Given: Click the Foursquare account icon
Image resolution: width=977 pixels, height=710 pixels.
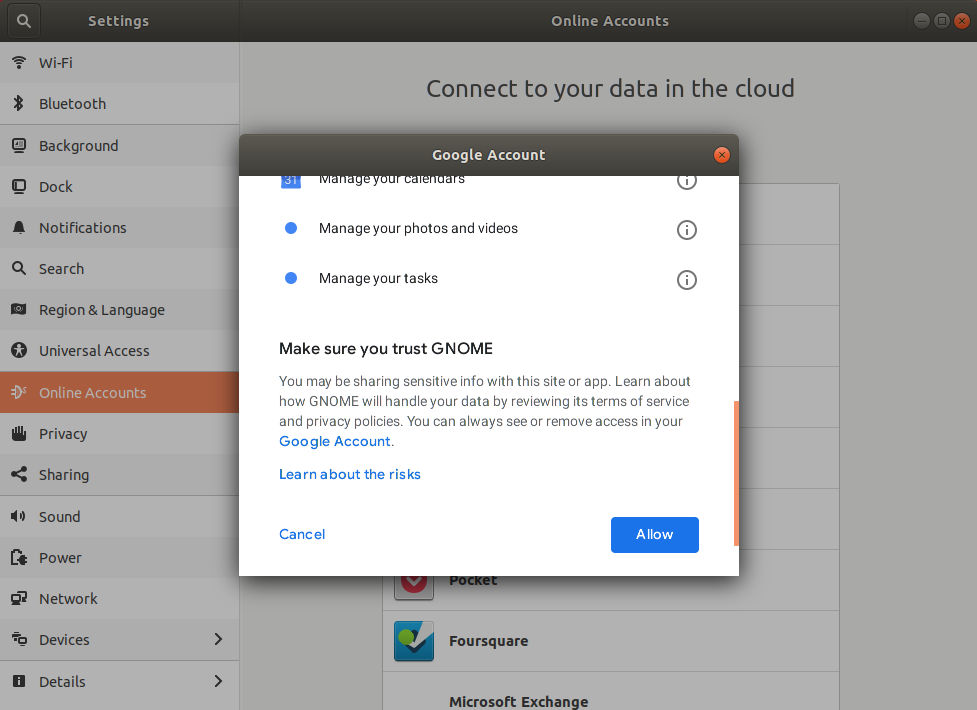Looking at the screenshot, I should (413, 641).
